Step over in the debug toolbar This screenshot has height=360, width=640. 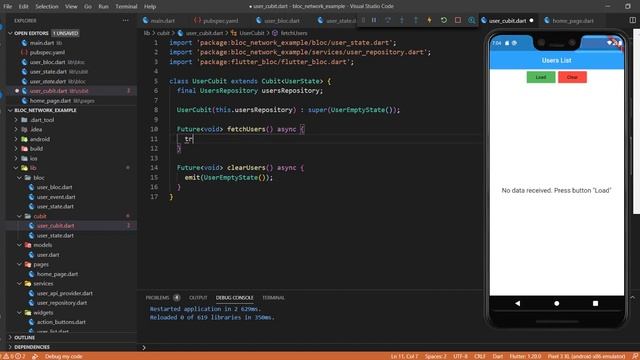pos(388,20)
